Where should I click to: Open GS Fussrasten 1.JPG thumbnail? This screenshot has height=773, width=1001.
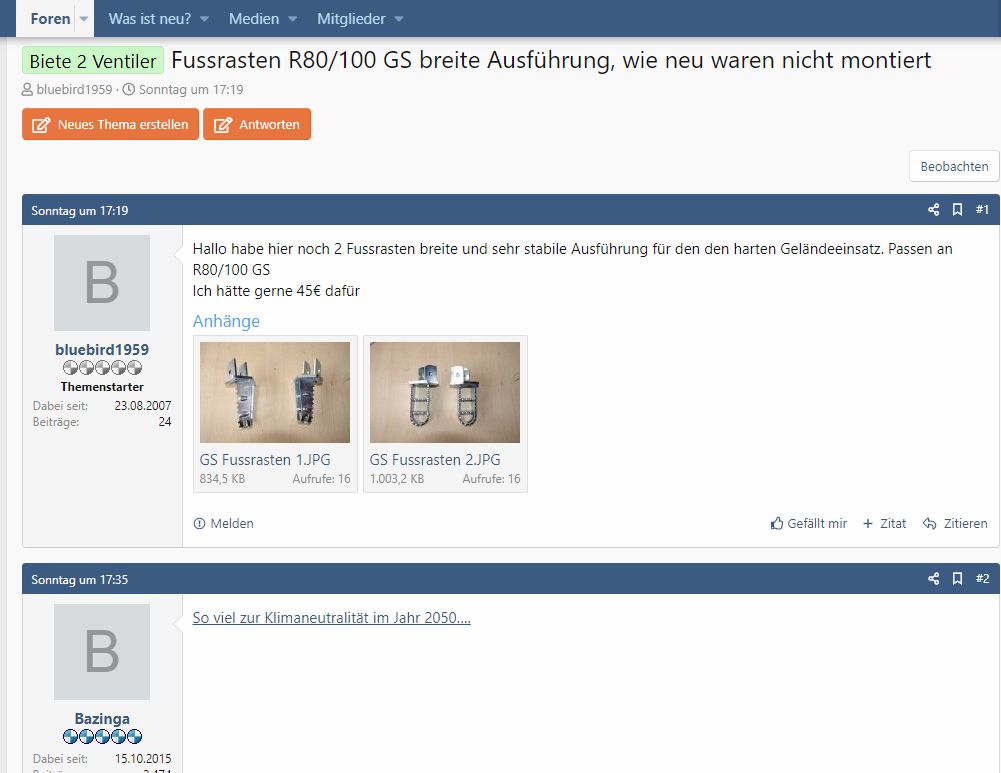(275, 392)
